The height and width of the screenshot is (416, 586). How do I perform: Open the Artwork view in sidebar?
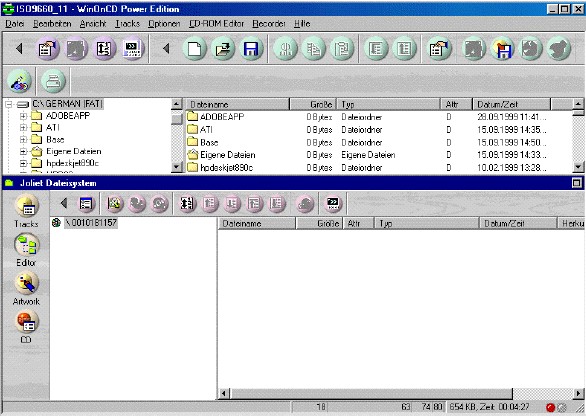26,289
